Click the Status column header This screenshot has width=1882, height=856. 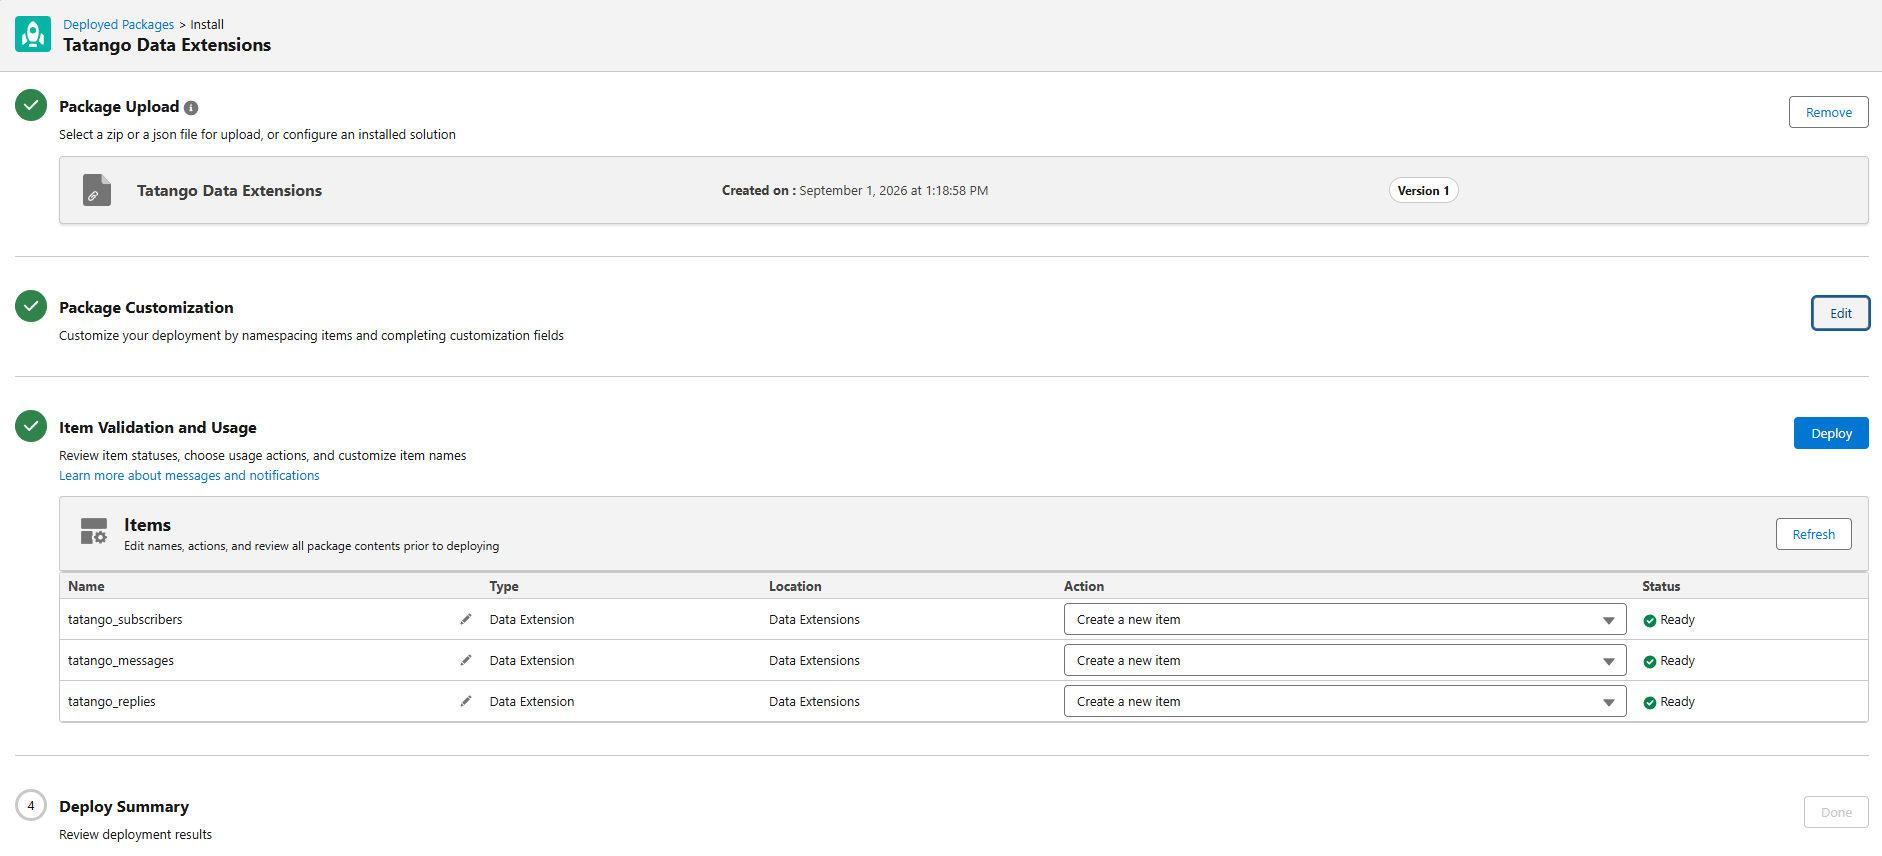point(1661,586)
